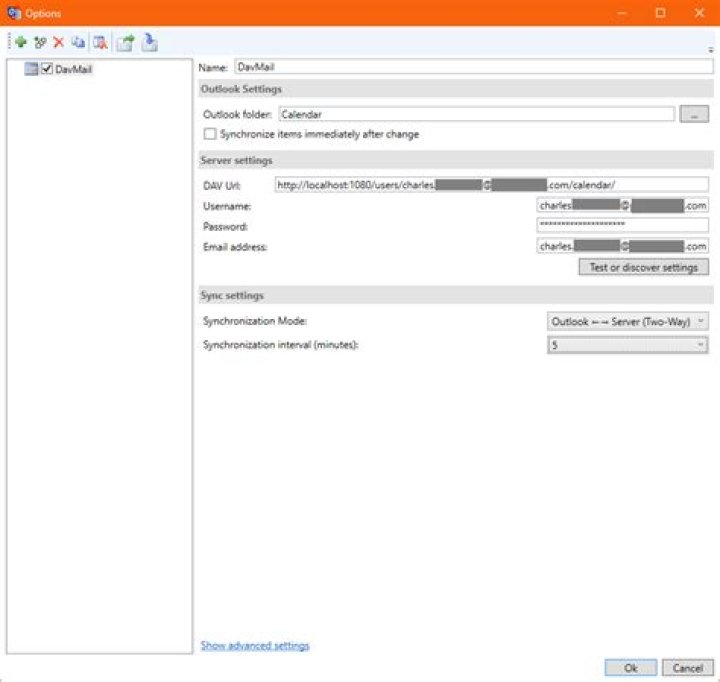The image size is (720, 682).
Task: Click the Options app icon in title bar
Action: tap(14, 13)
